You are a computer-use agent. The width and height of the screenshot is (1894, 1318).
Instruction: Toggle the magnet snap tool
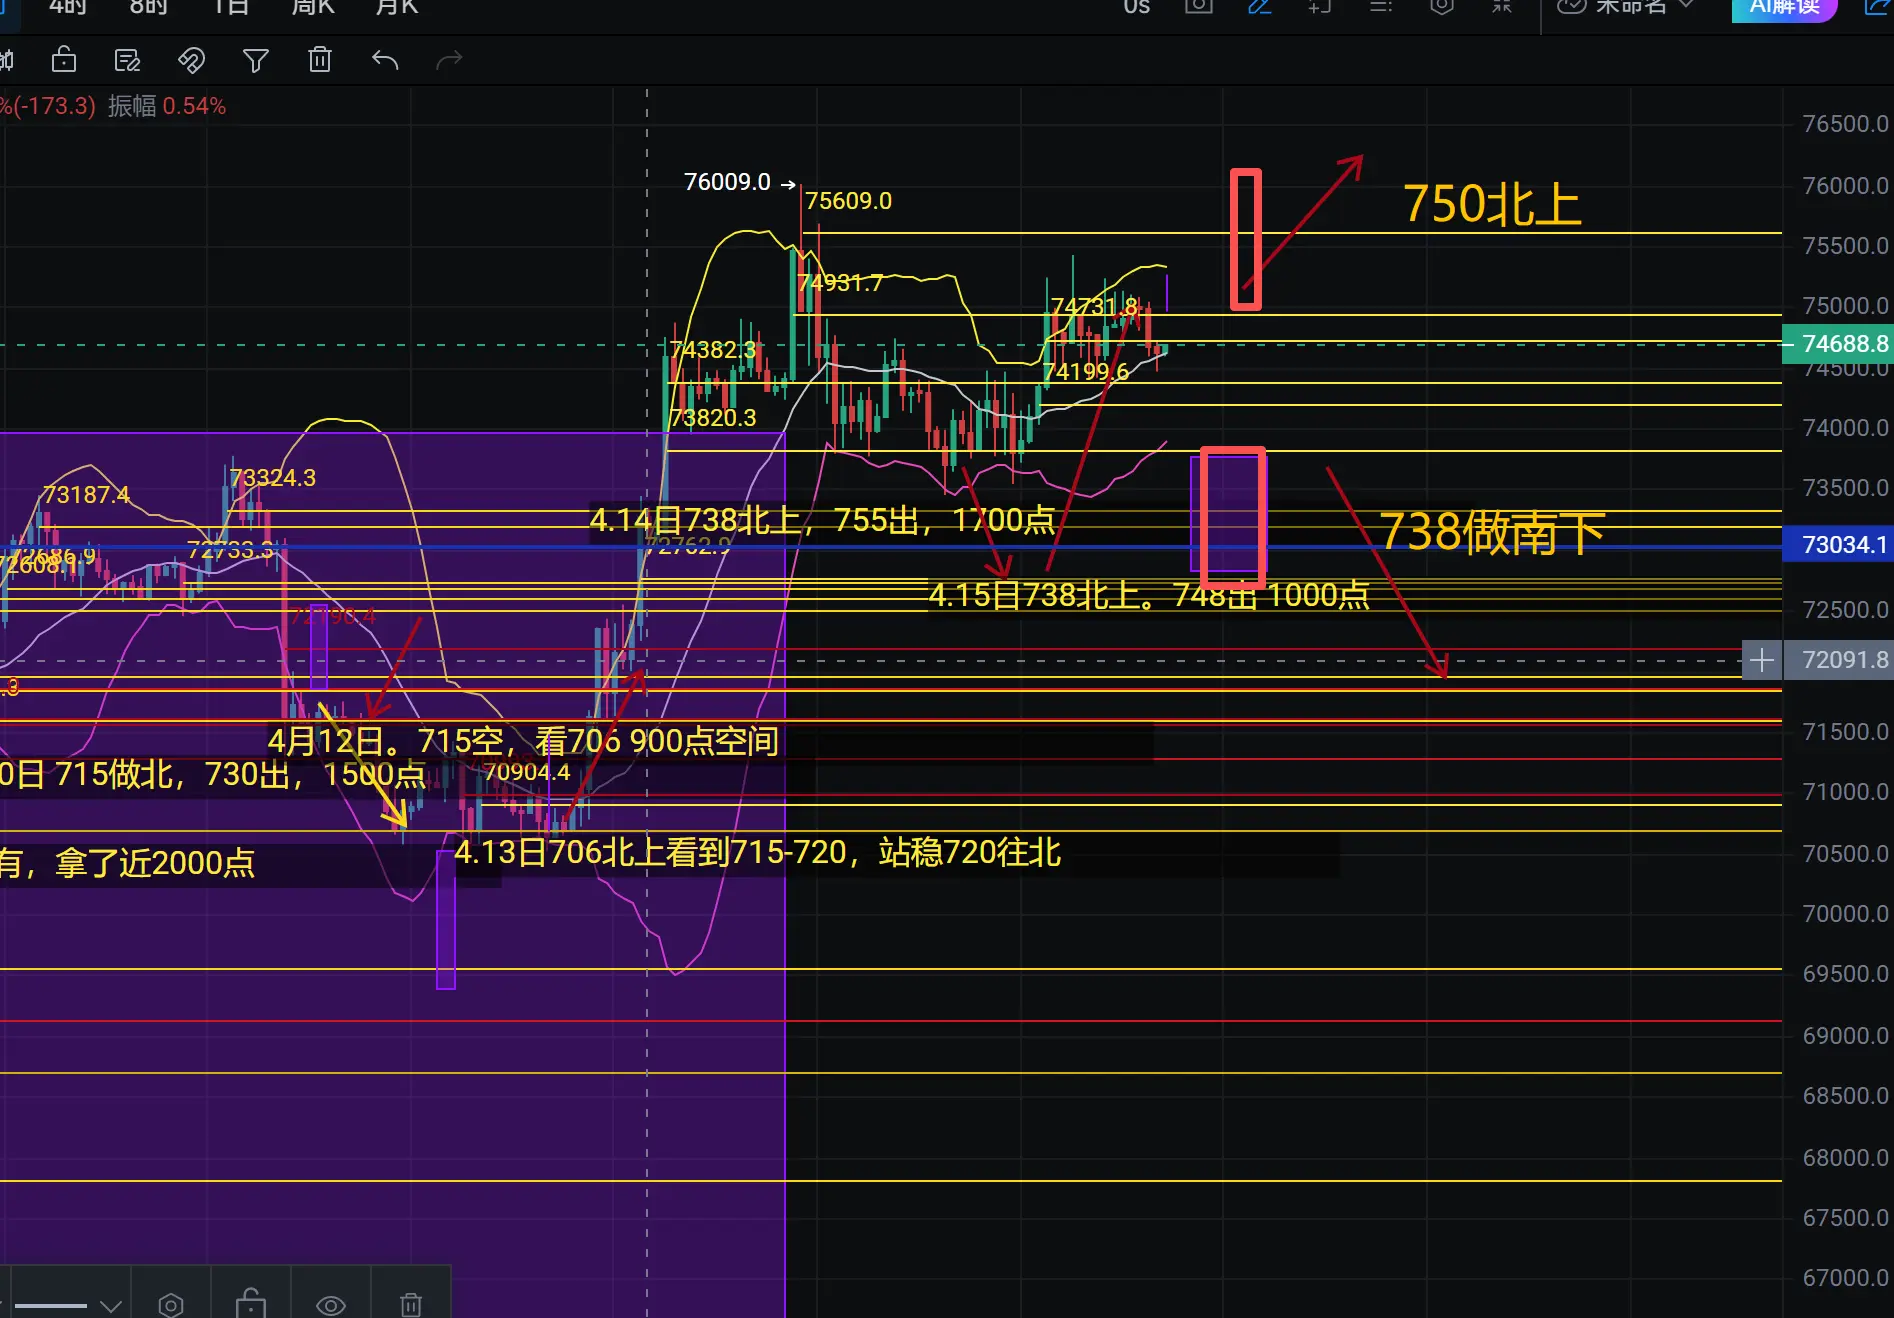pyautogui.click(x=191, y=60)
